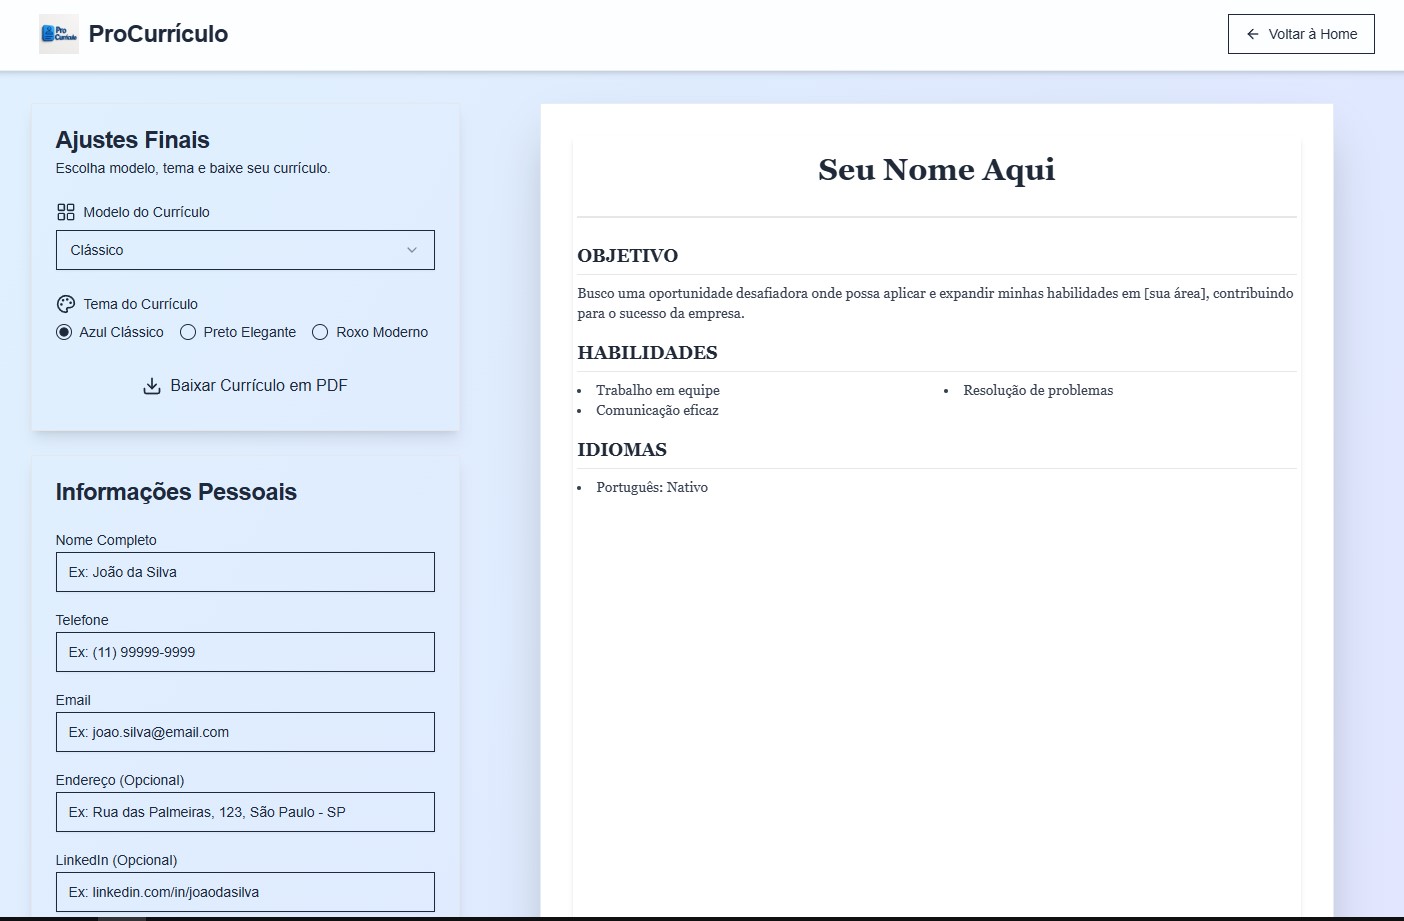Click the palette icon beside Tema do Currículo
1404x921 pixels.
click(66, 304)
